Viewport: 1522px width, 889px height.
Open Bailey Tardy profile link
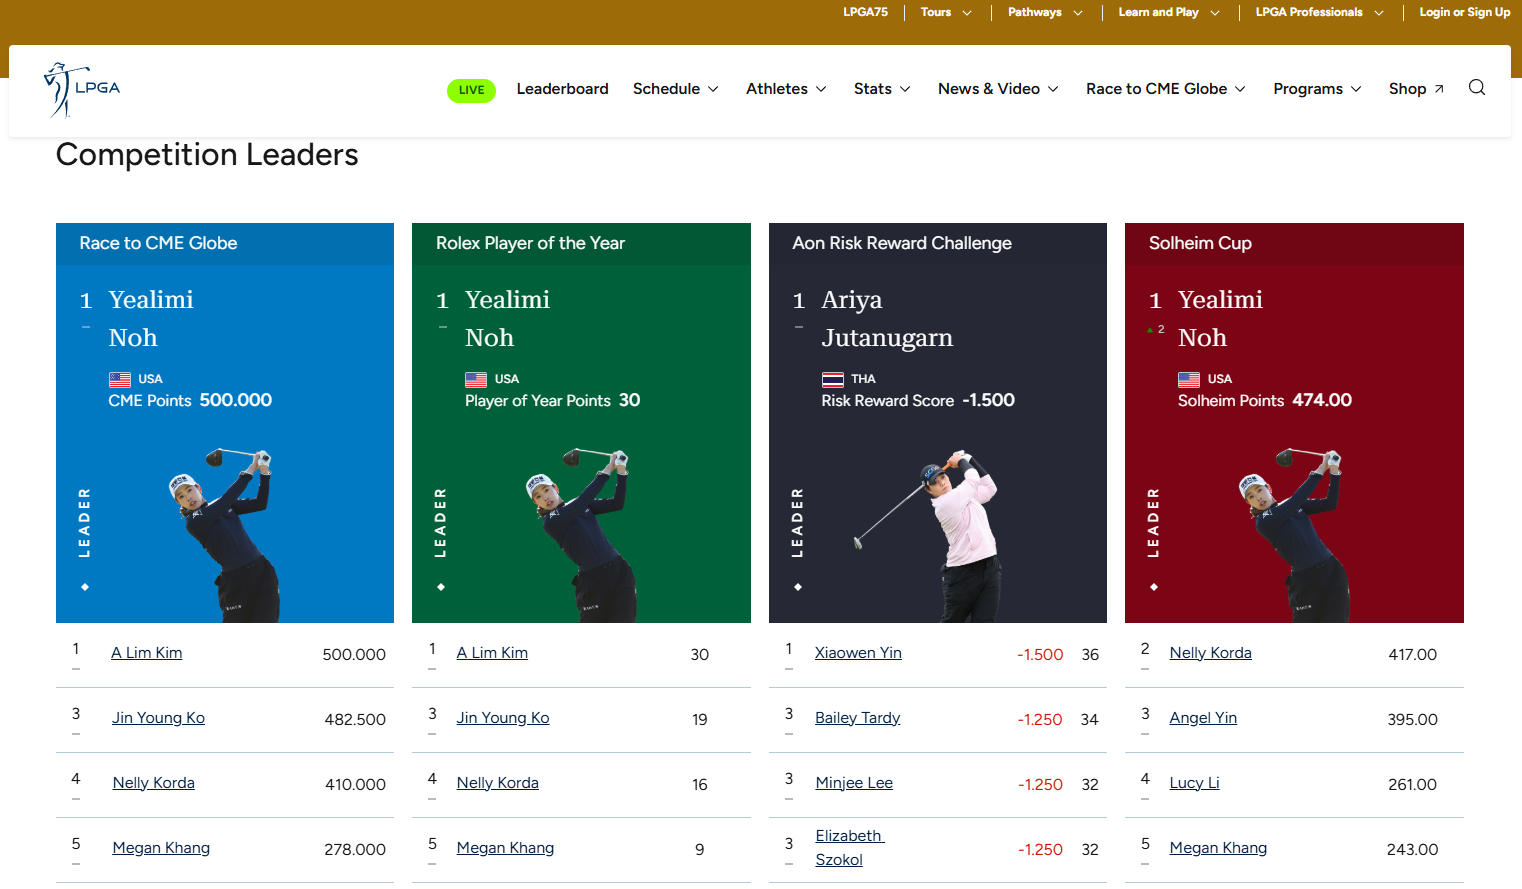pyautogui.click(x=857, y=718)
